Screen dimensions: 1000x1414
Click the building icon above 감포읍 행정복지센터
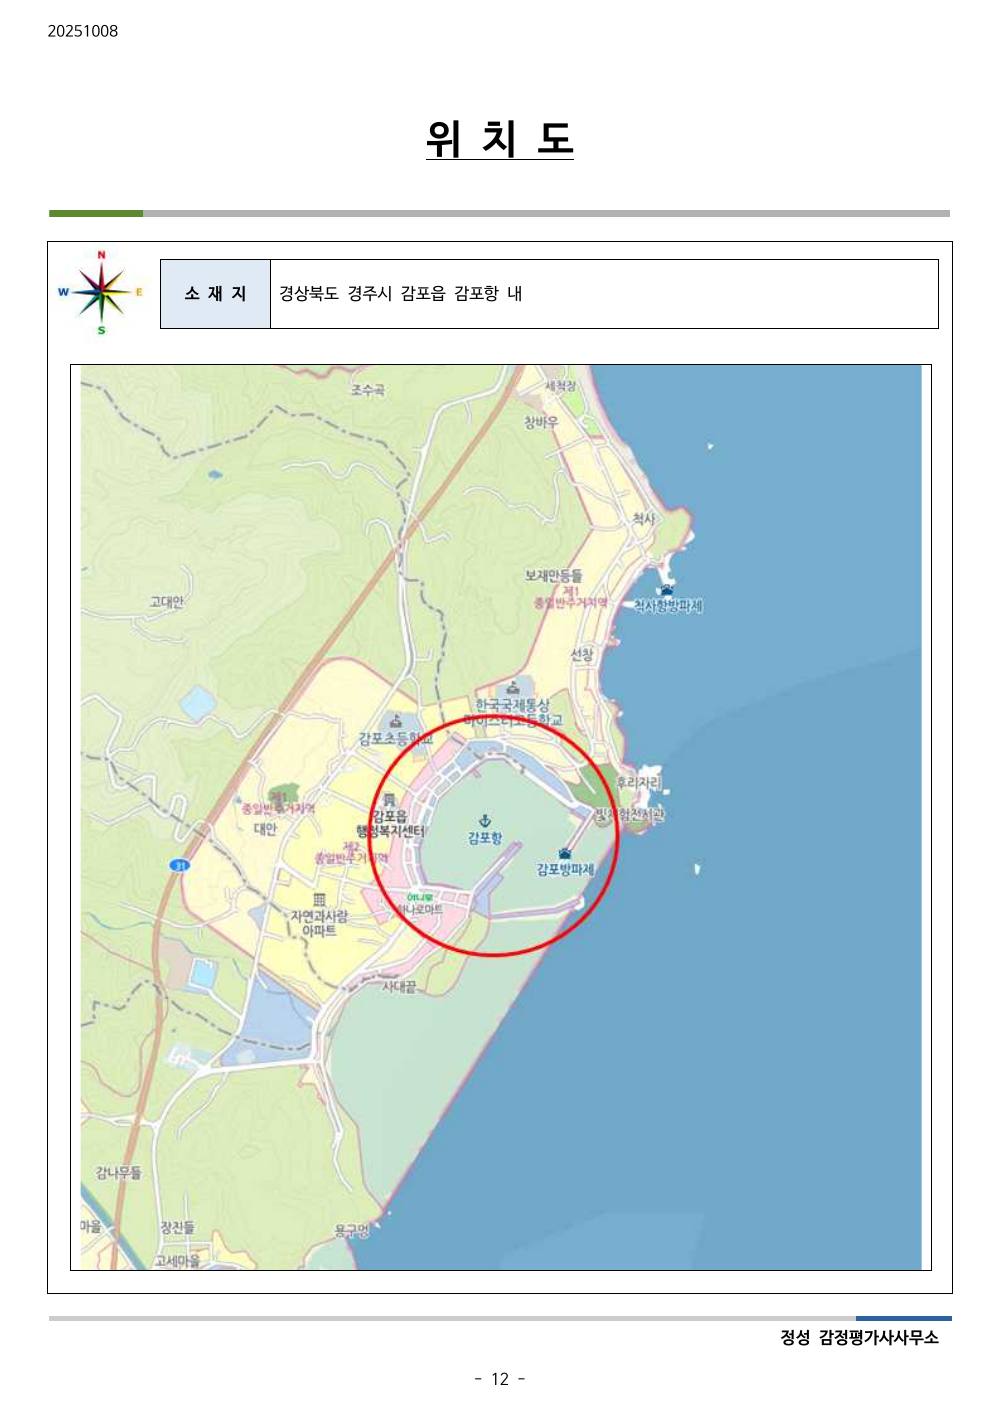(x=389, y=800)
